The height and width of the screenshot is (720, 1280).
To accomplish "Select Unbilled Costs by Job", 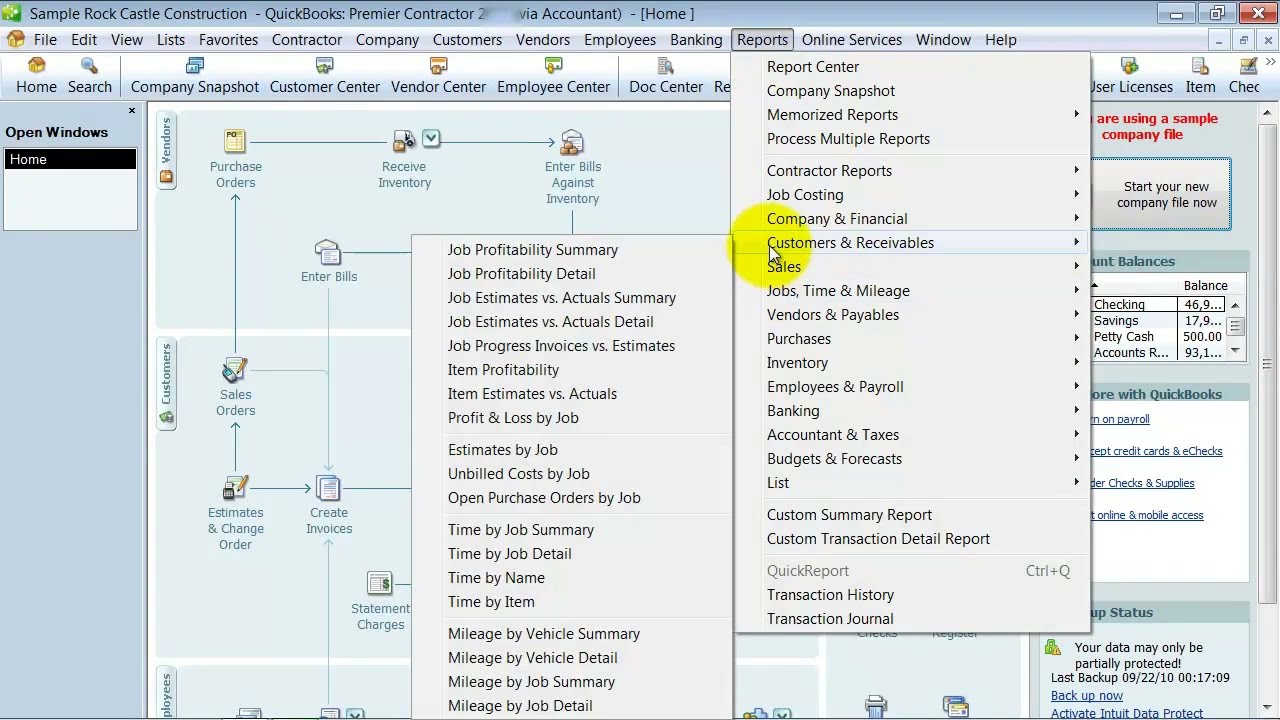I will [519, 473].
